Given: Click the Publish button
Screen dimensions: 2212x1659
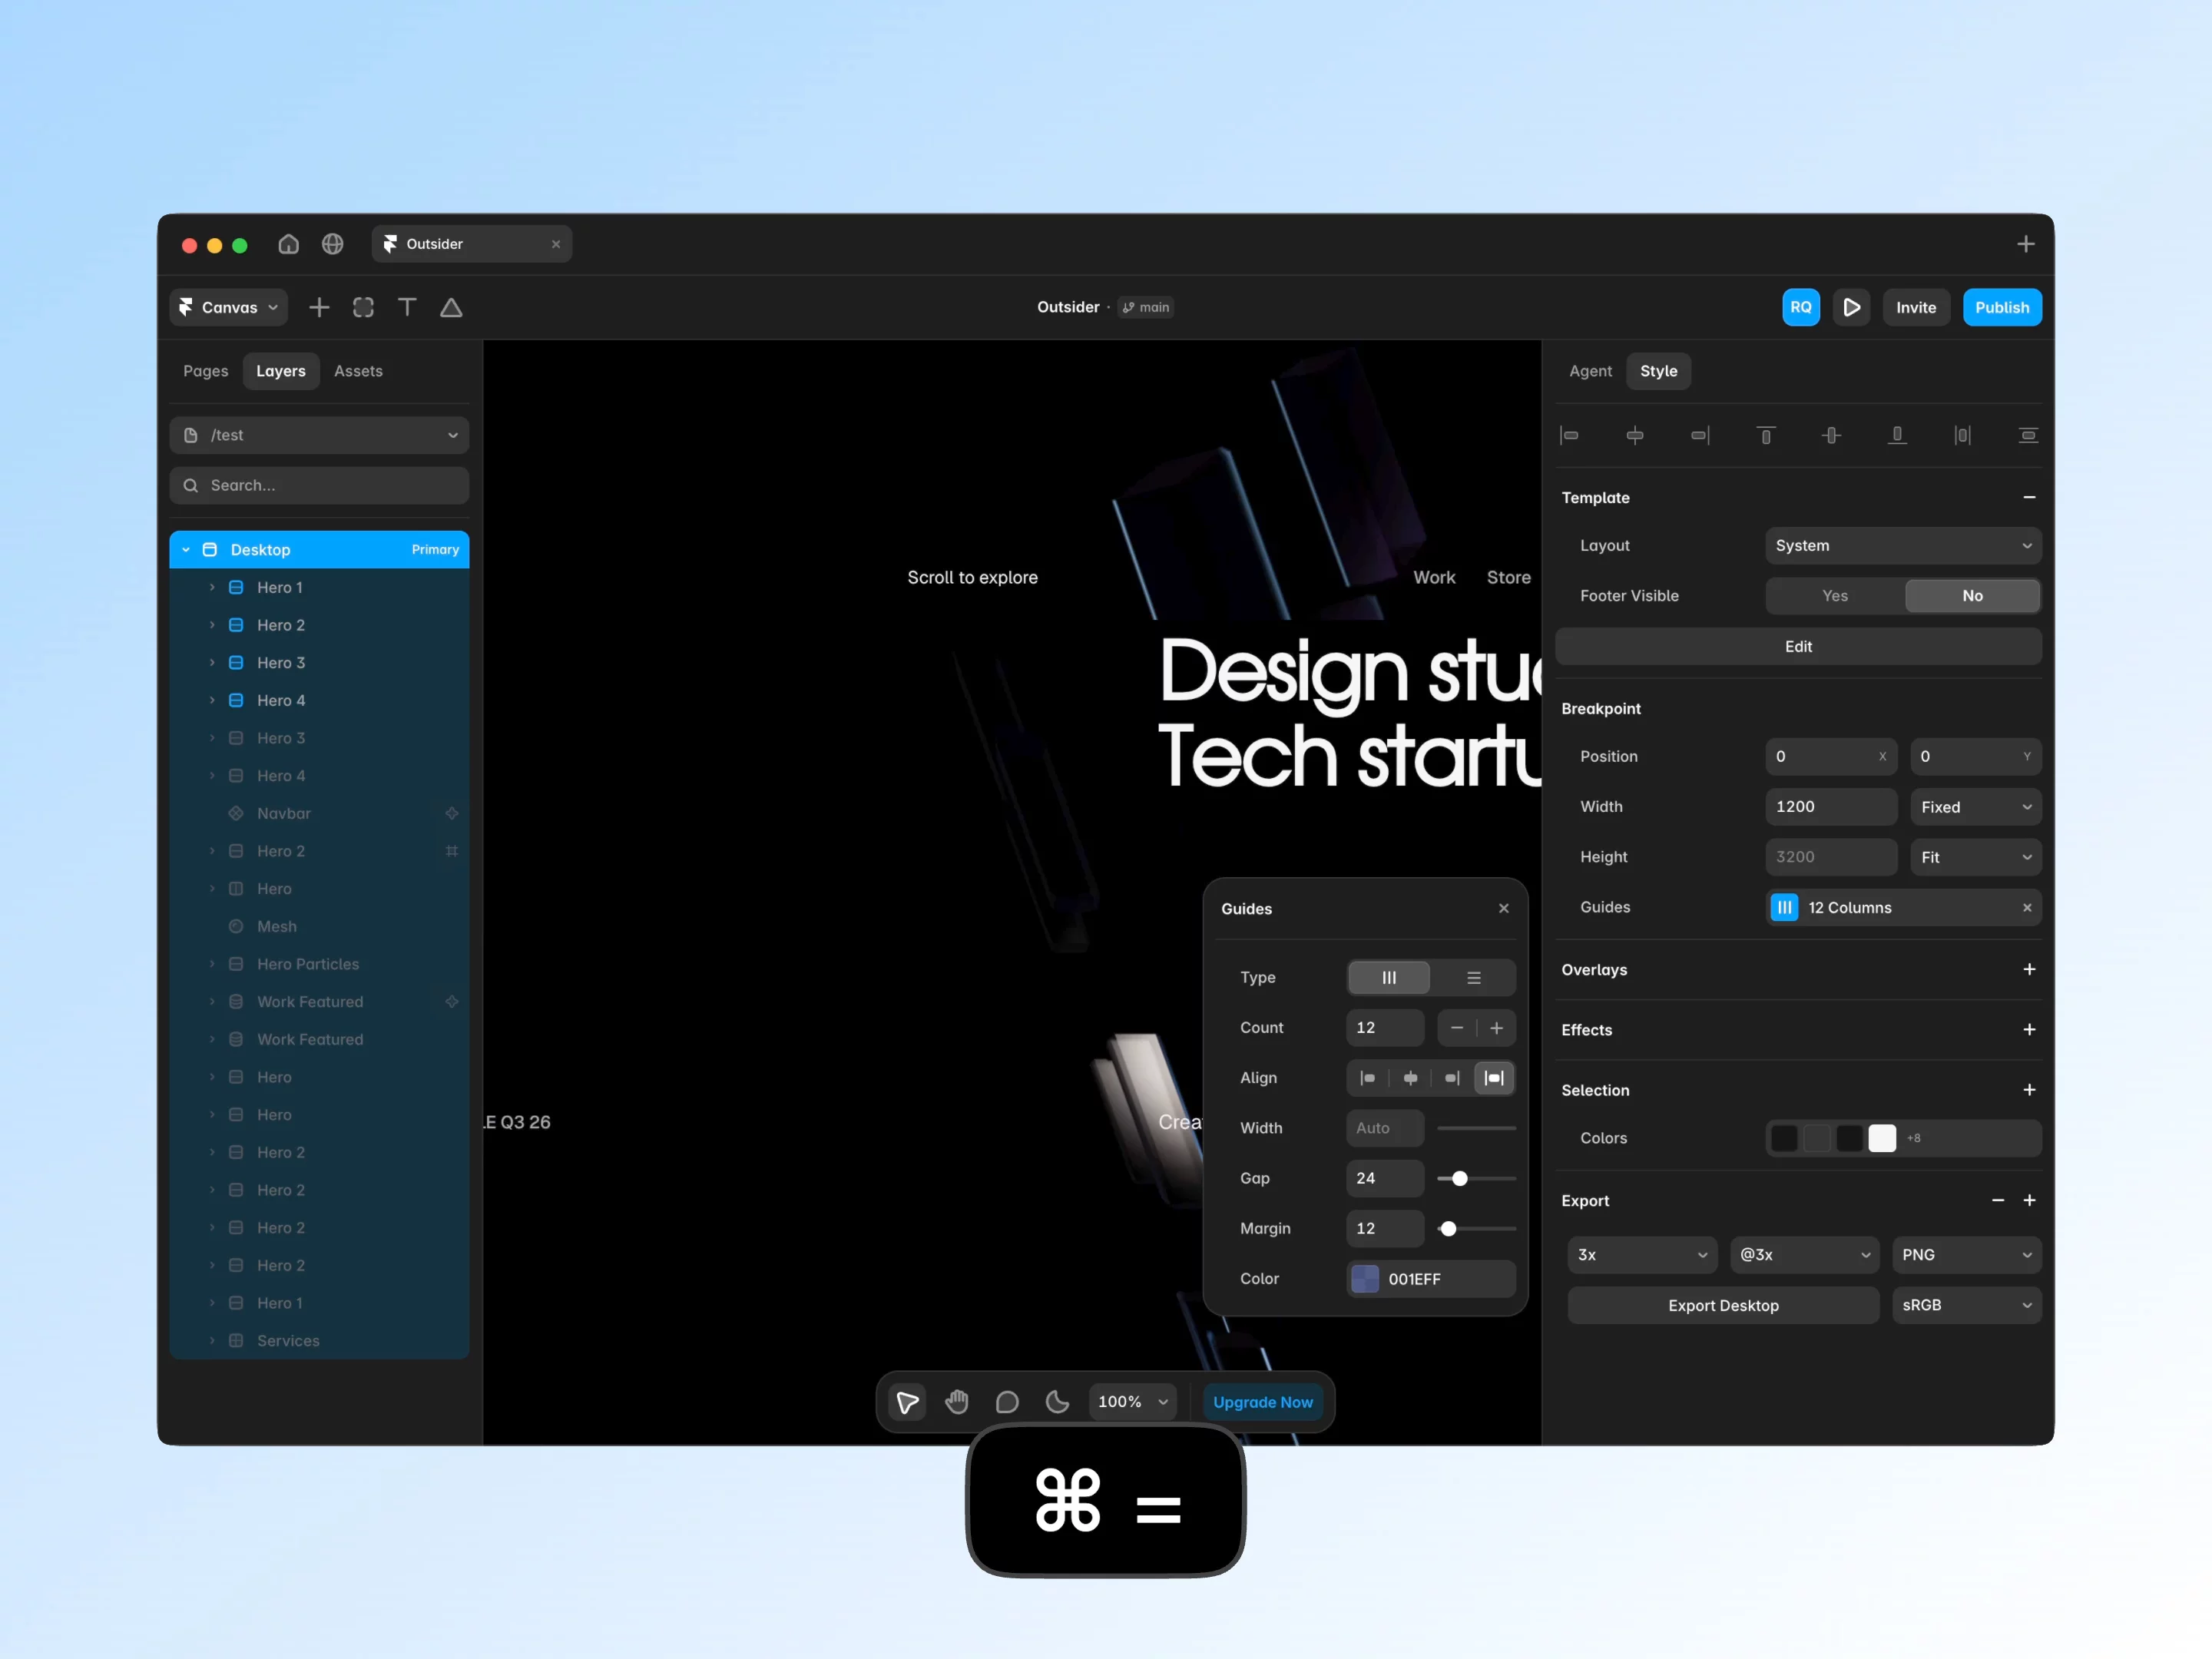Looking at the screenshot, I should point(2002,307).
